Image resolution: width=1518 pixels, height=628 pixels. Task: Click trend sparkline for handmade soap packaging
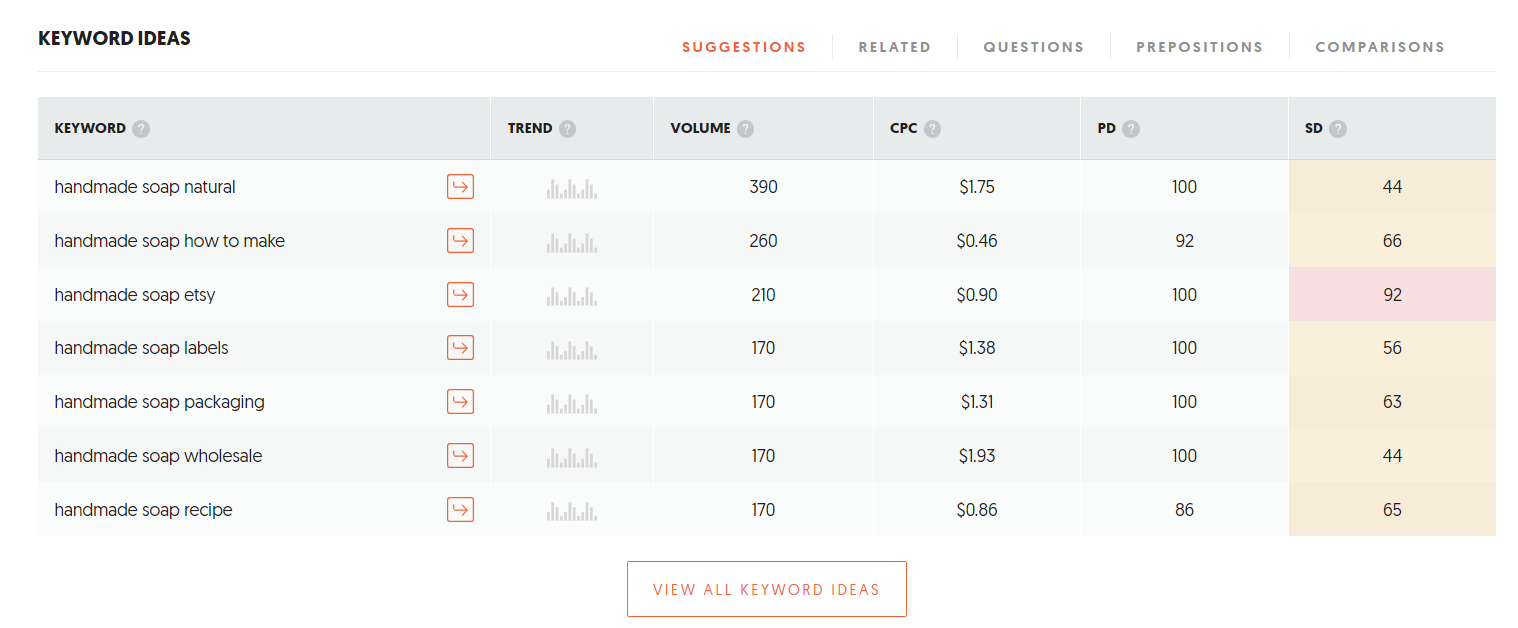(572, 403)
